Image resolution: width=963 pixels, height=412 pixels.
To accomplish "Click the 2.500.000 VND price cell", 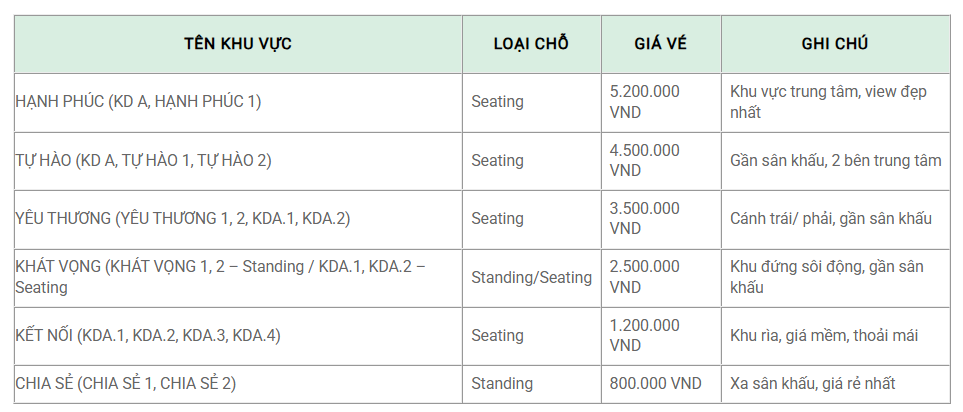I will point(661,278).
